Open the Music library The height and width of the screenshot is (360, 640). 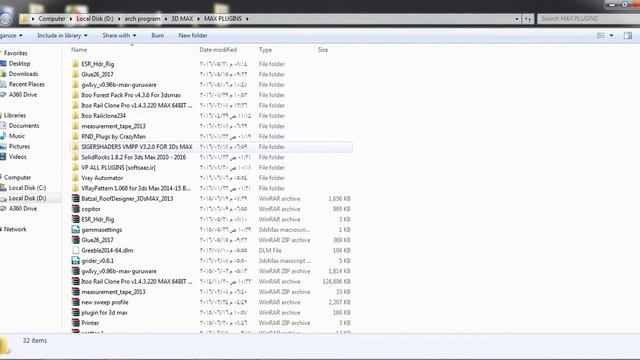tap(17, 136)
